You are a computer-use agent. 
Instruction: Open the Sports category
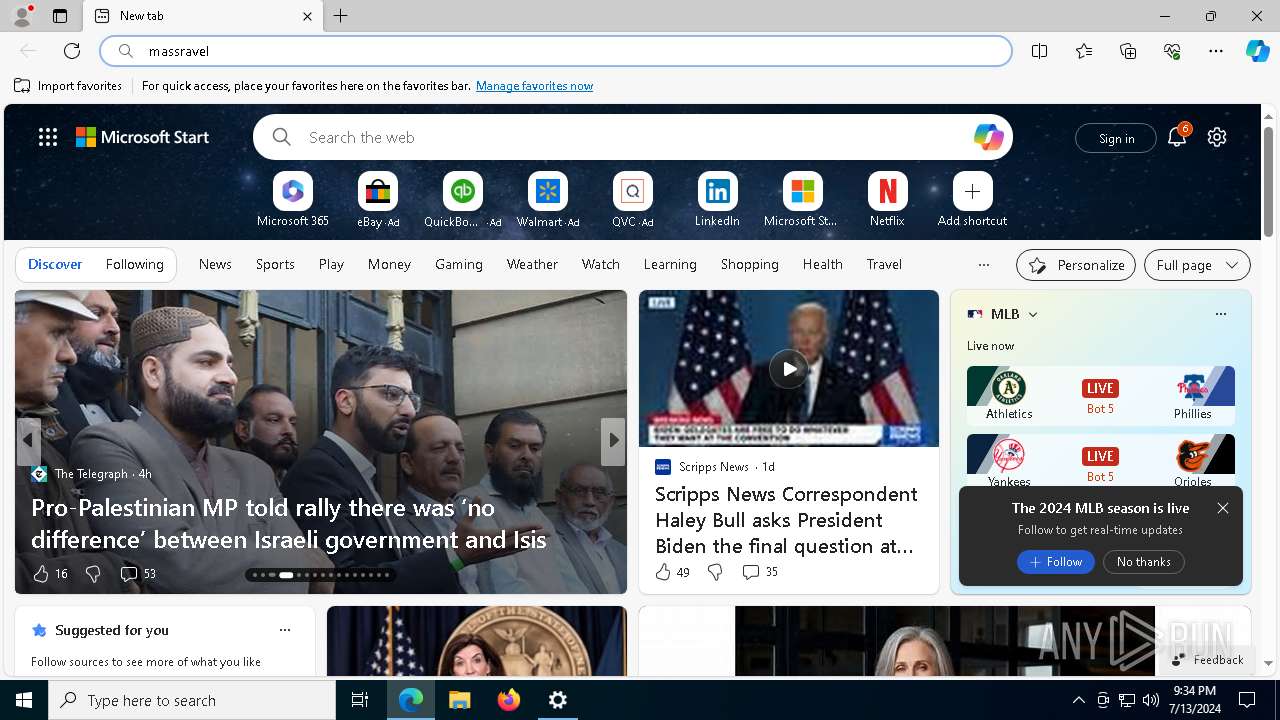coord(275,264)
